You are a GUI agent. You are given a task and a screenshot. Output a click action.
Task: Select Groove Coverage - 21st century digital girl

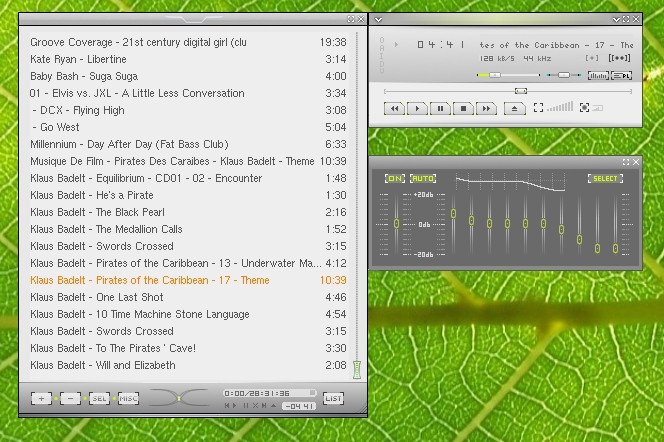(x=188, y=42)
